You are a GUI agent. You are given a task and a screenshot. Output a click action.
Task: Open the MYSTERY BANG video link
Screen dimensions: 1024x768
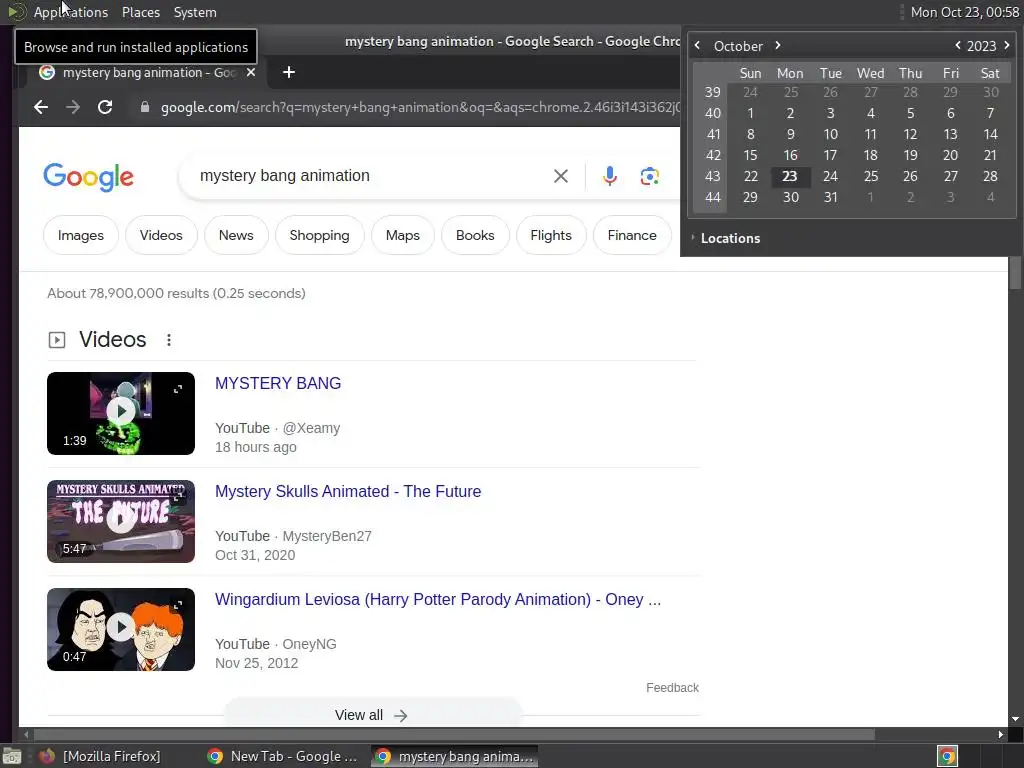(x=278, y=383)
